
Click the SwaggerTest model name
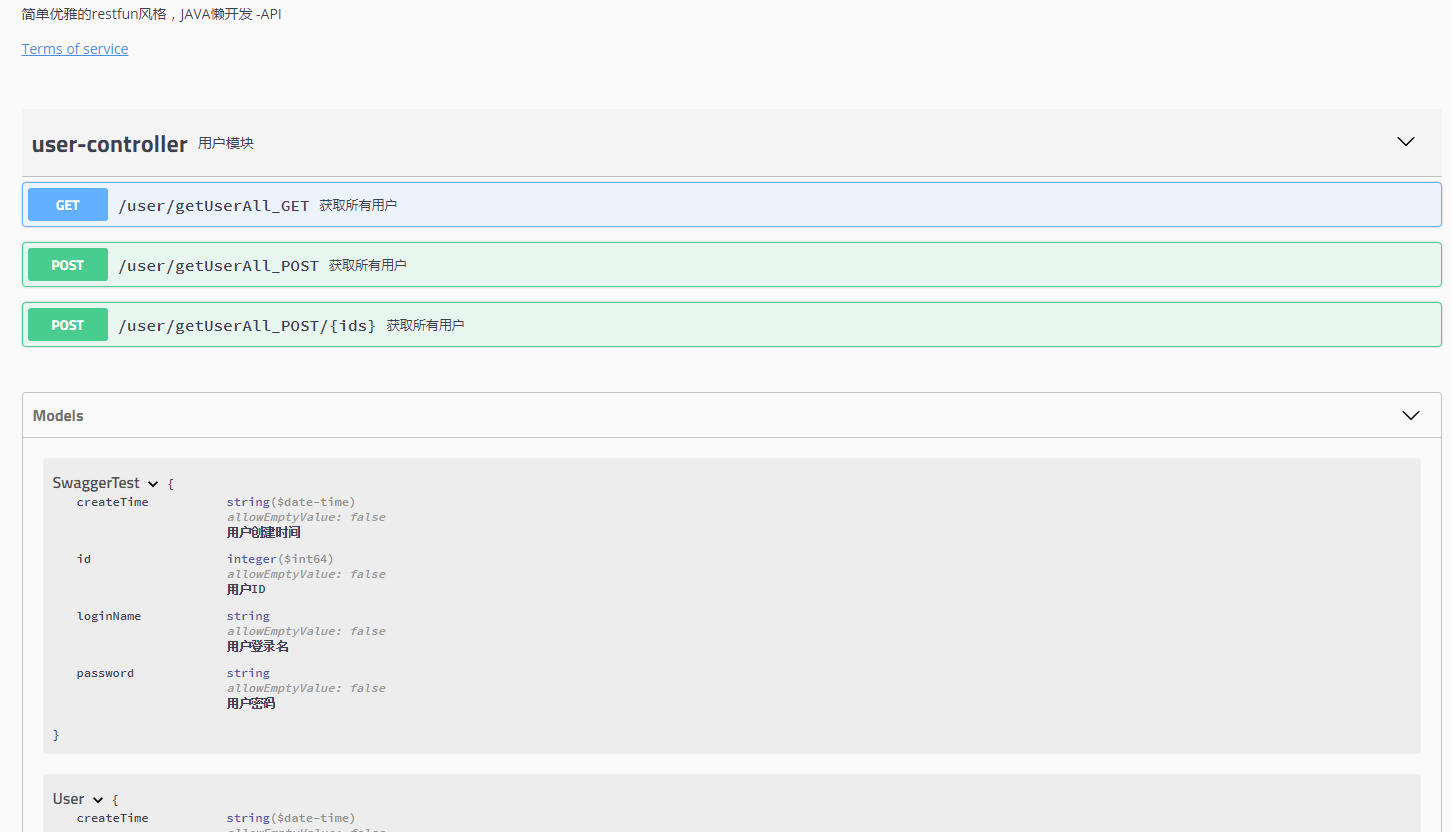pyautogui.click(x=96, y=483)
